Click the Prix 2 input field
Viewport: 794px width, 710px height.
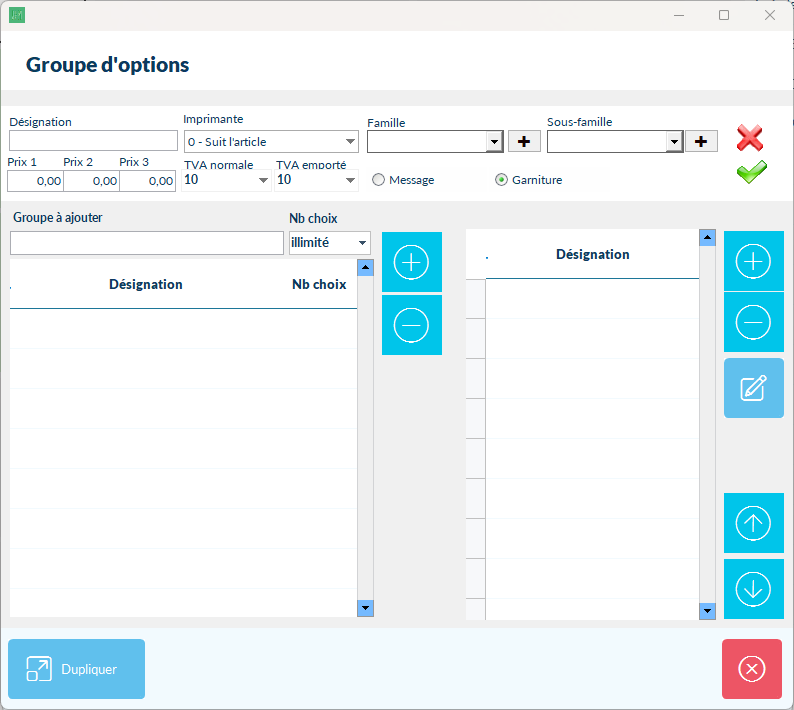(x=92, y=181)
